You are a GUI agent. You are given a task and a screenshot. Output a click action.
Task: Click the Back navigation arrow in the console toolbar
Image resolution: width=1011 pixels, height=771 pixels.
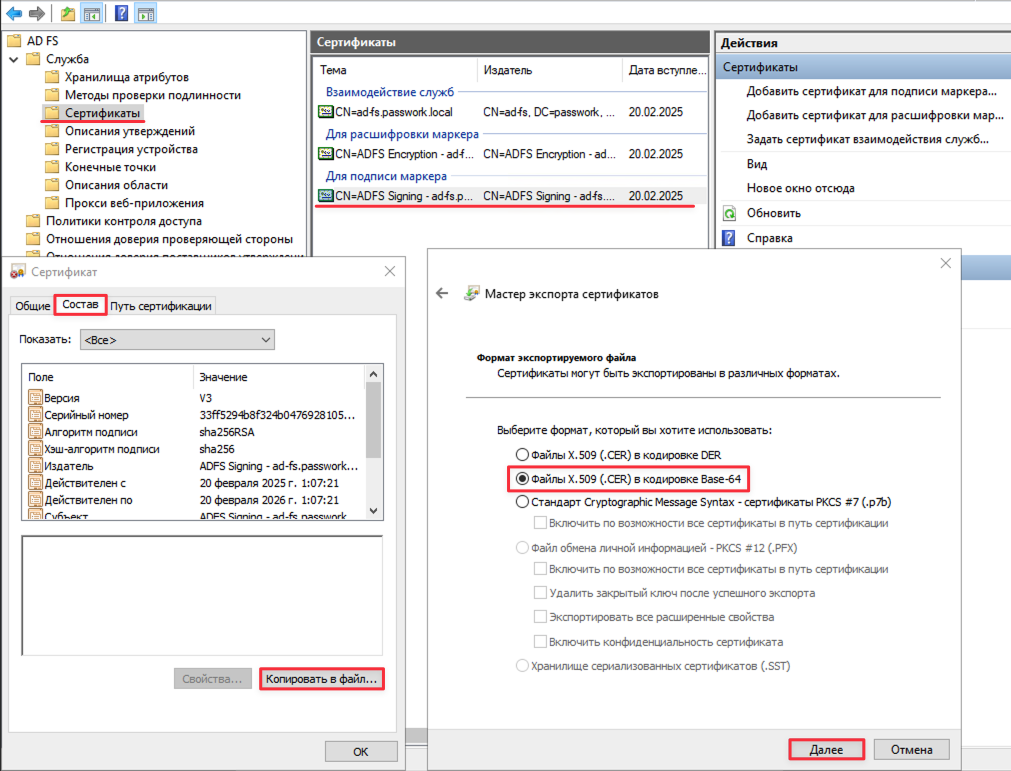point(13,13)
